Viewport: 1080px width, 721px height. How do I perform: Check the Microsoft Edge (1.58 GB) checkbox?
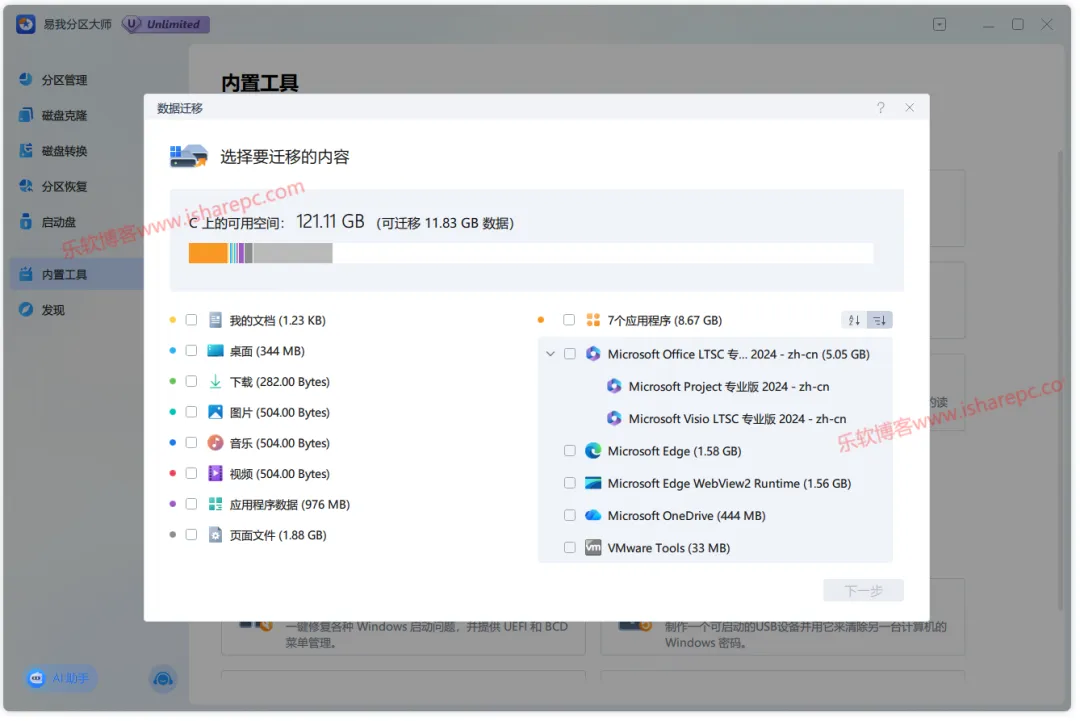tap(570, 452)
